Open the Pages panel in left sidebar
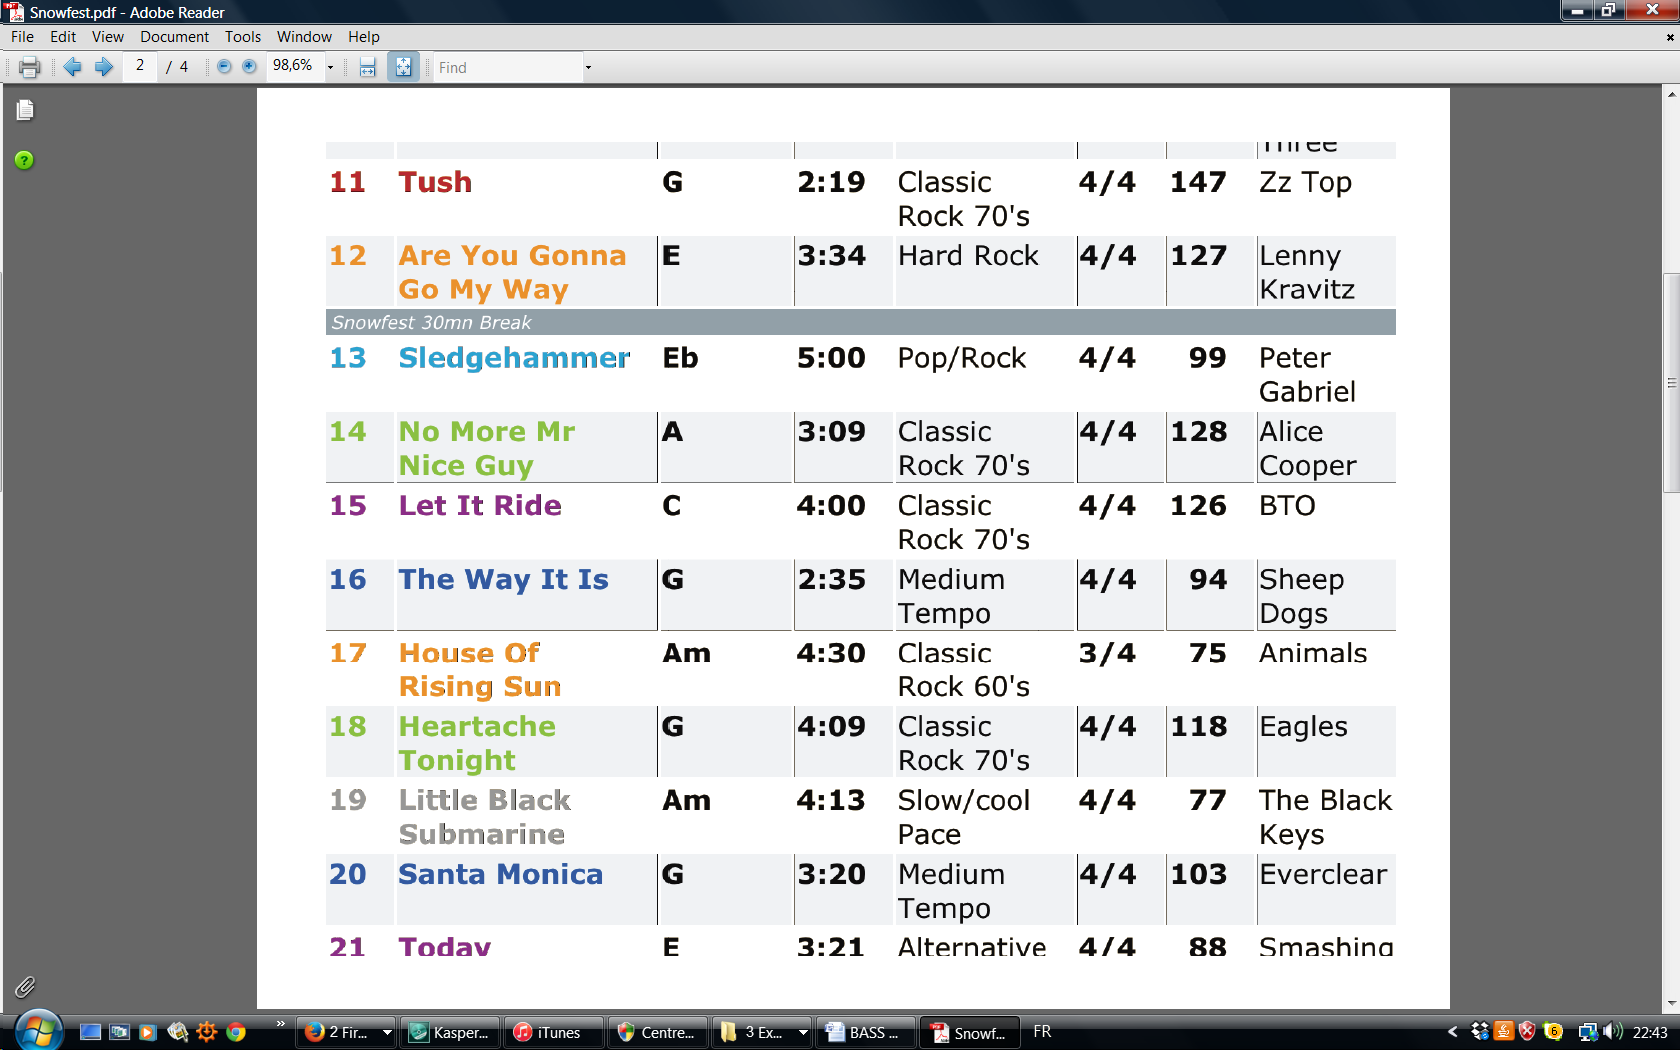The image size is (1680, 1050). (25, 110)
